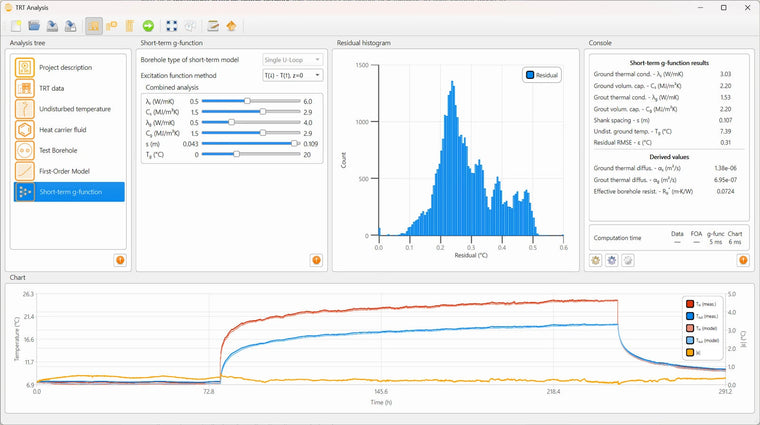Screen dimensions: 760x425
Task: Toggle Tout (model) light blue legend swatch
Action: pos(690,340)
